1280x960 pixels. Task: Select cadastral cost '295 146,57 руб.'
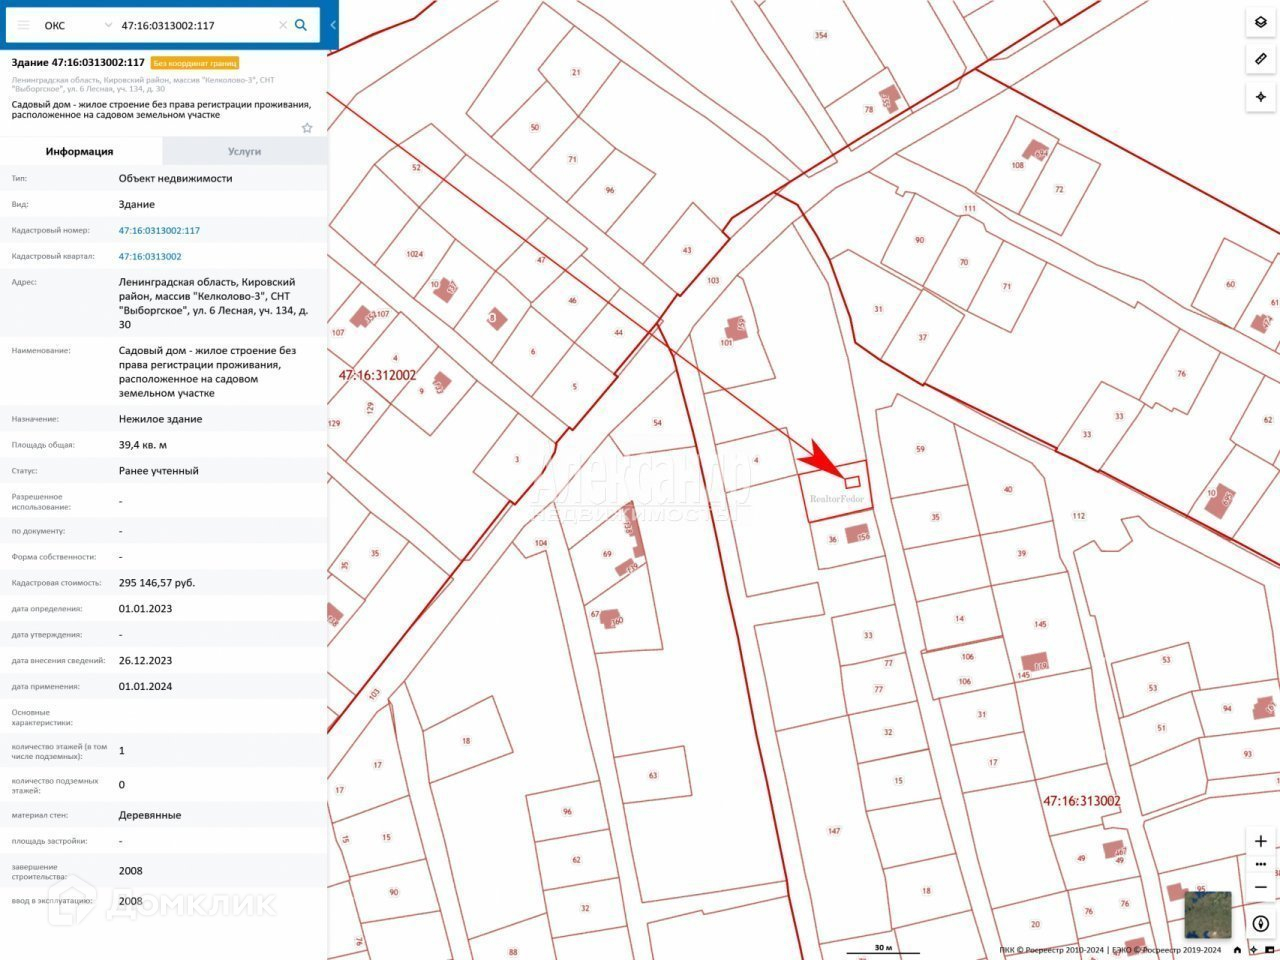pyautogui.click(x=157, y=582)
